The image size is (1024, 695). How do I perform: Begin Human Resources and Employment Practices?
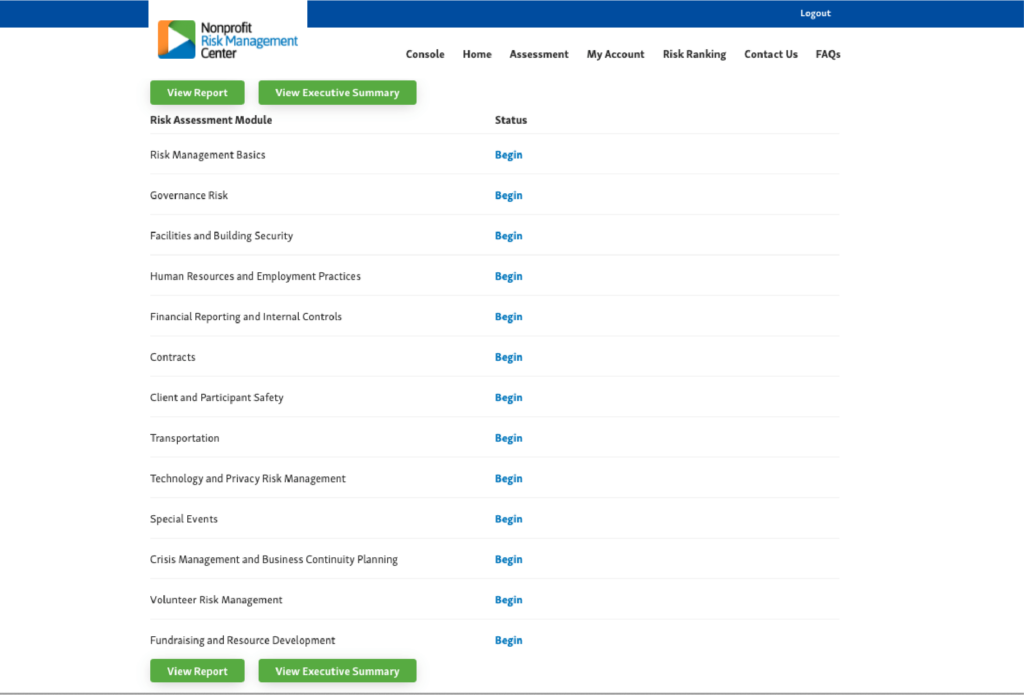(x=508, y=276)
